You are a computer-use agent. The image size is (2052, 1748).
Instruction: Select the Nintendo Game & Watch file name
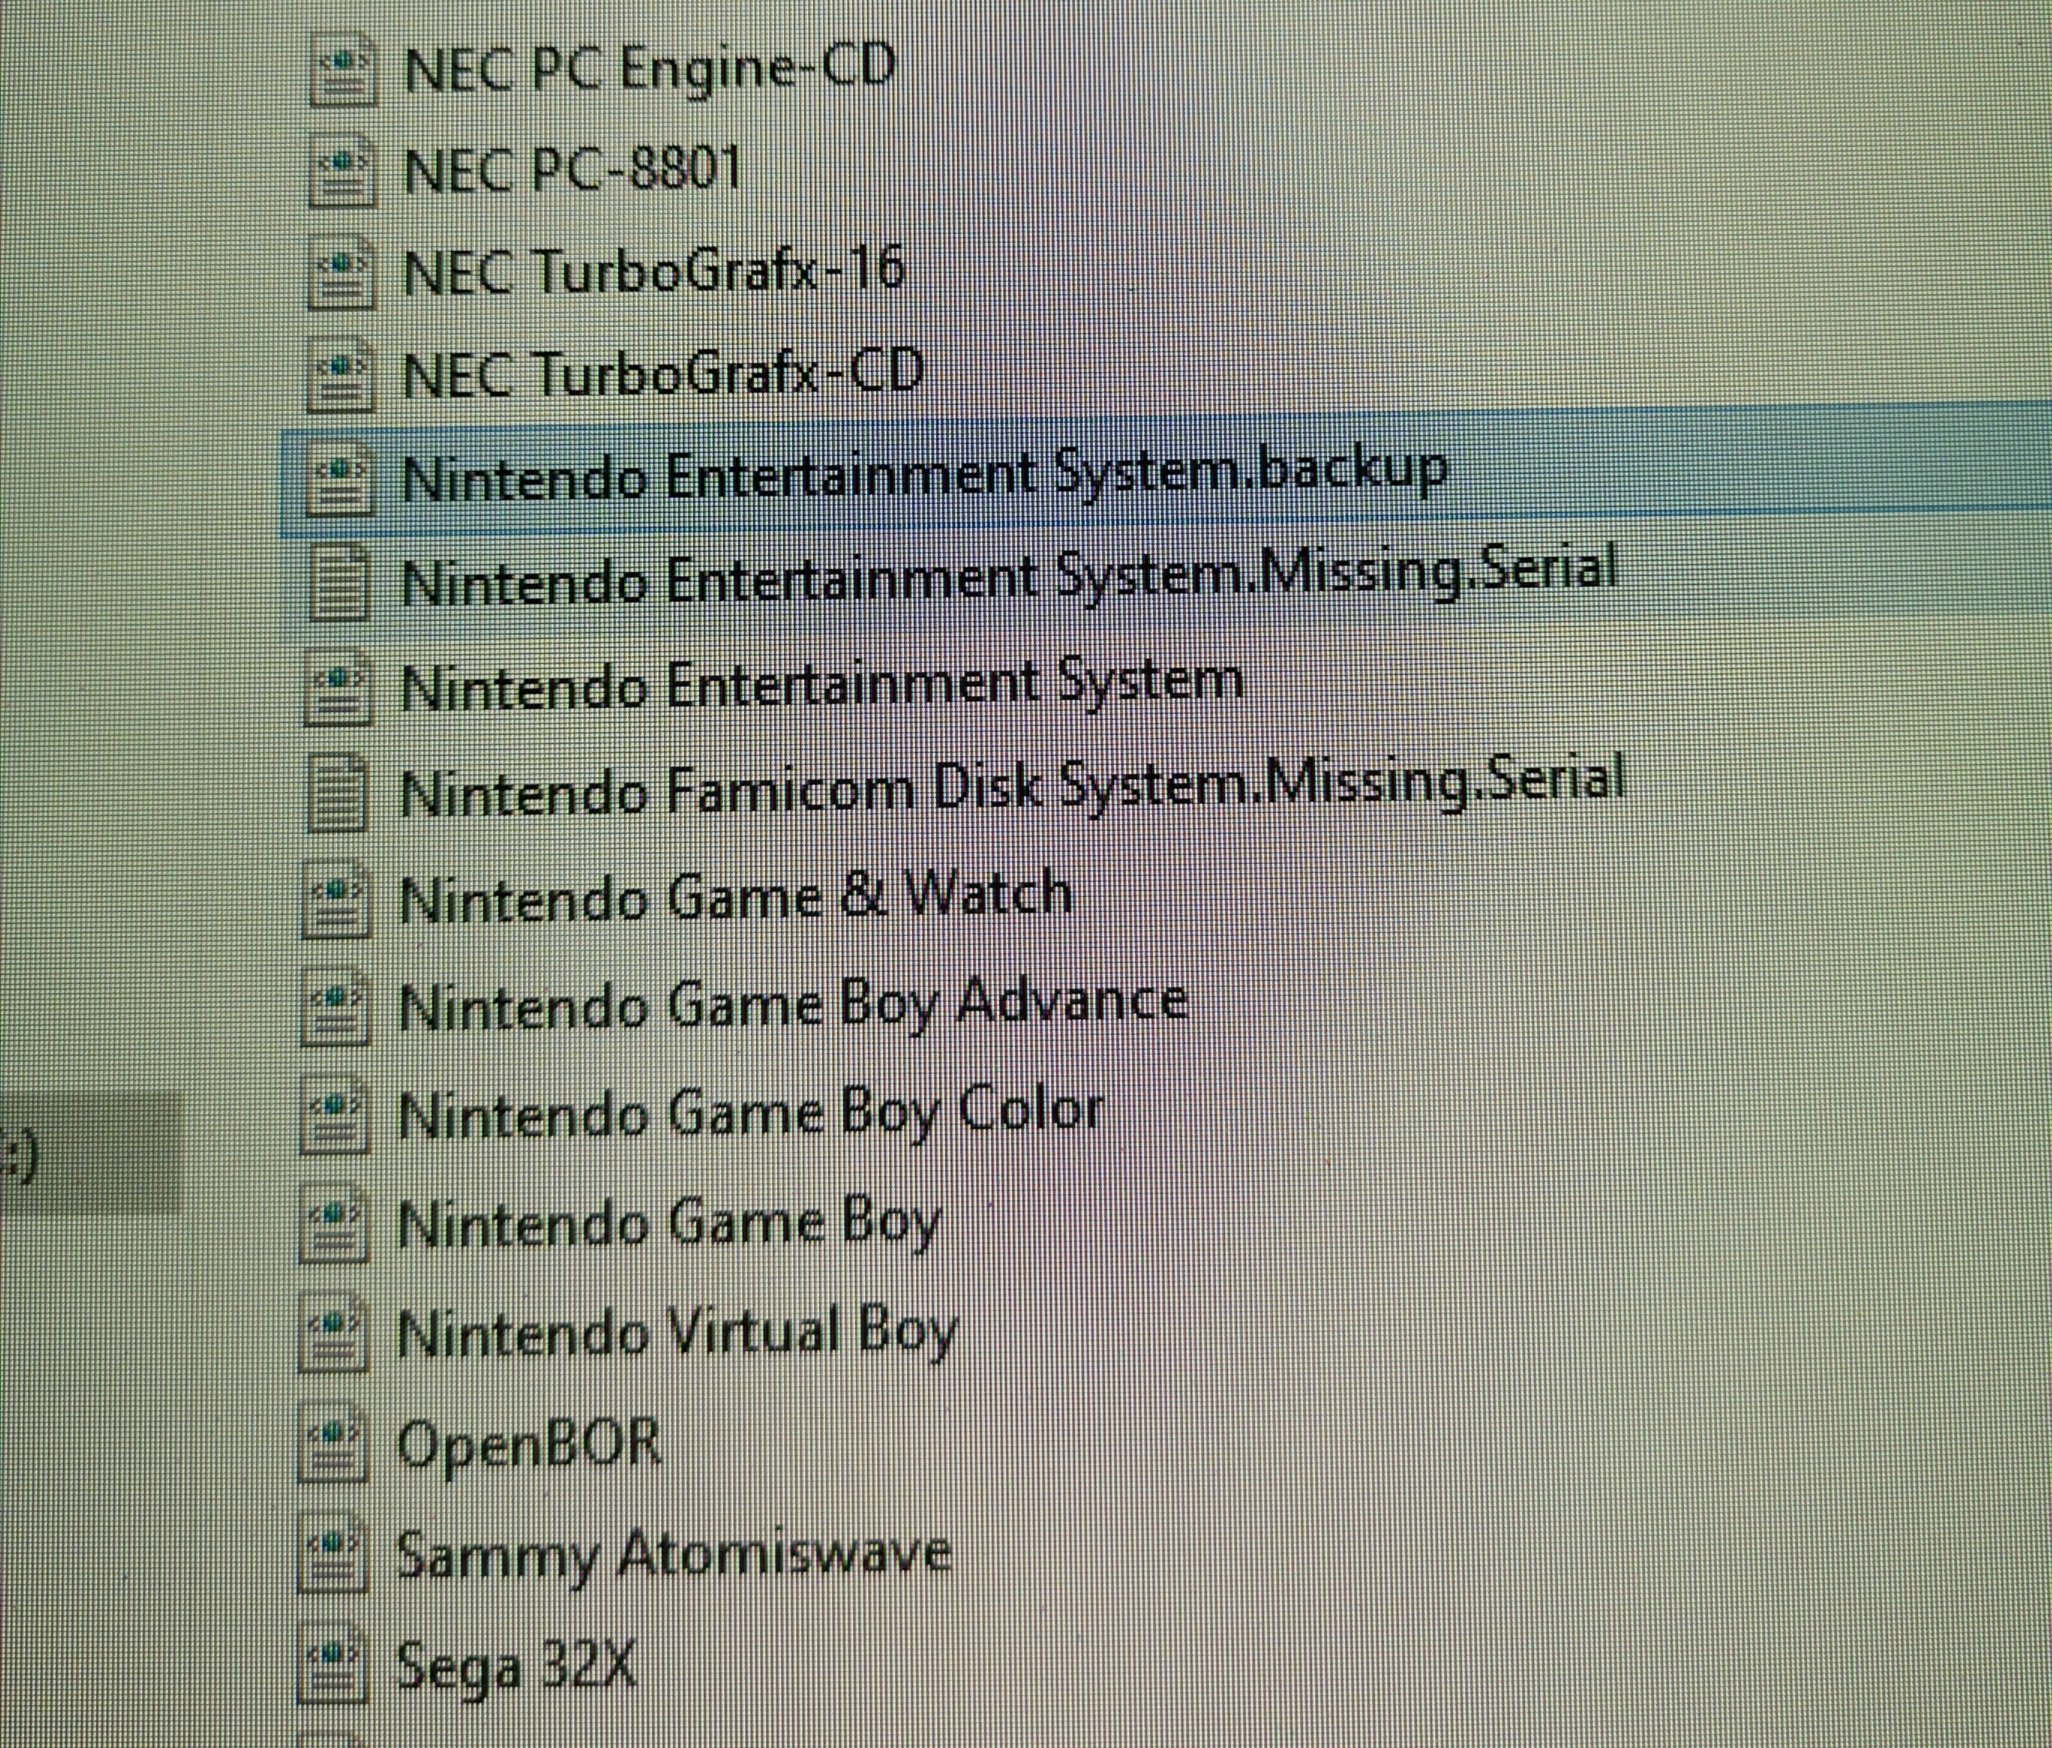[x=735, y=895]
